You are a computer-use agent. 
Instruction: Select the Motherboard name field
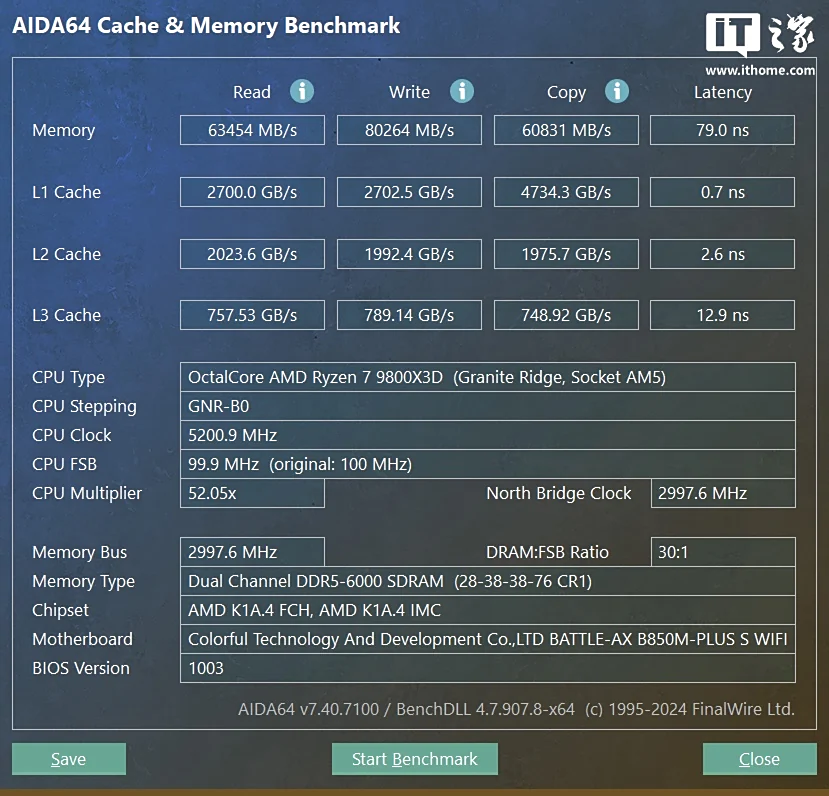tap(487, 639)
